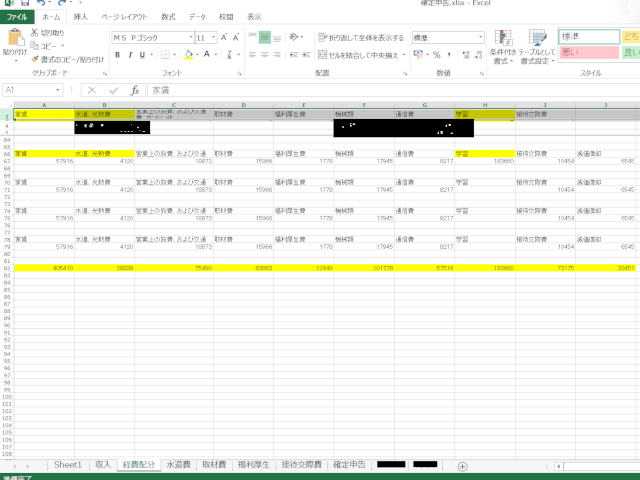The width and height of the screenshot is (640, 480).
Task: Click the Save icon in quick access toolbar
Action: click(x=25, y=3)
